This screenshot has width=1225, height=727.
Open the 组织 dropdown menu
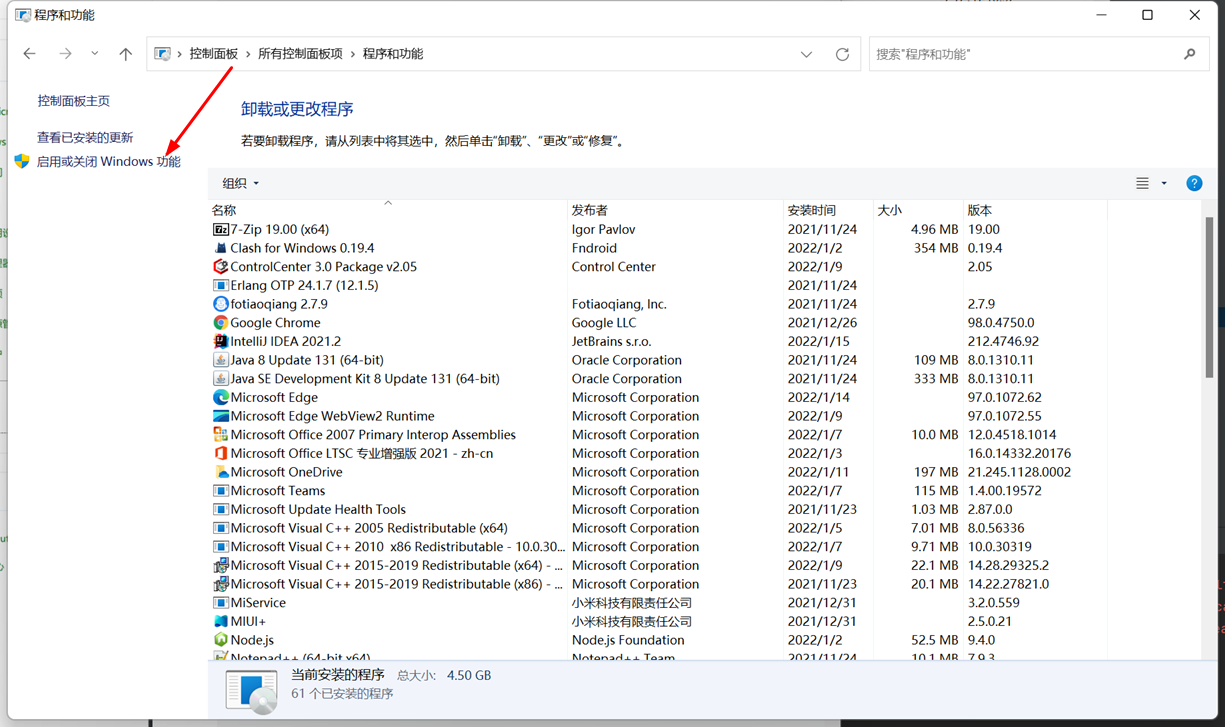point(240,183)
